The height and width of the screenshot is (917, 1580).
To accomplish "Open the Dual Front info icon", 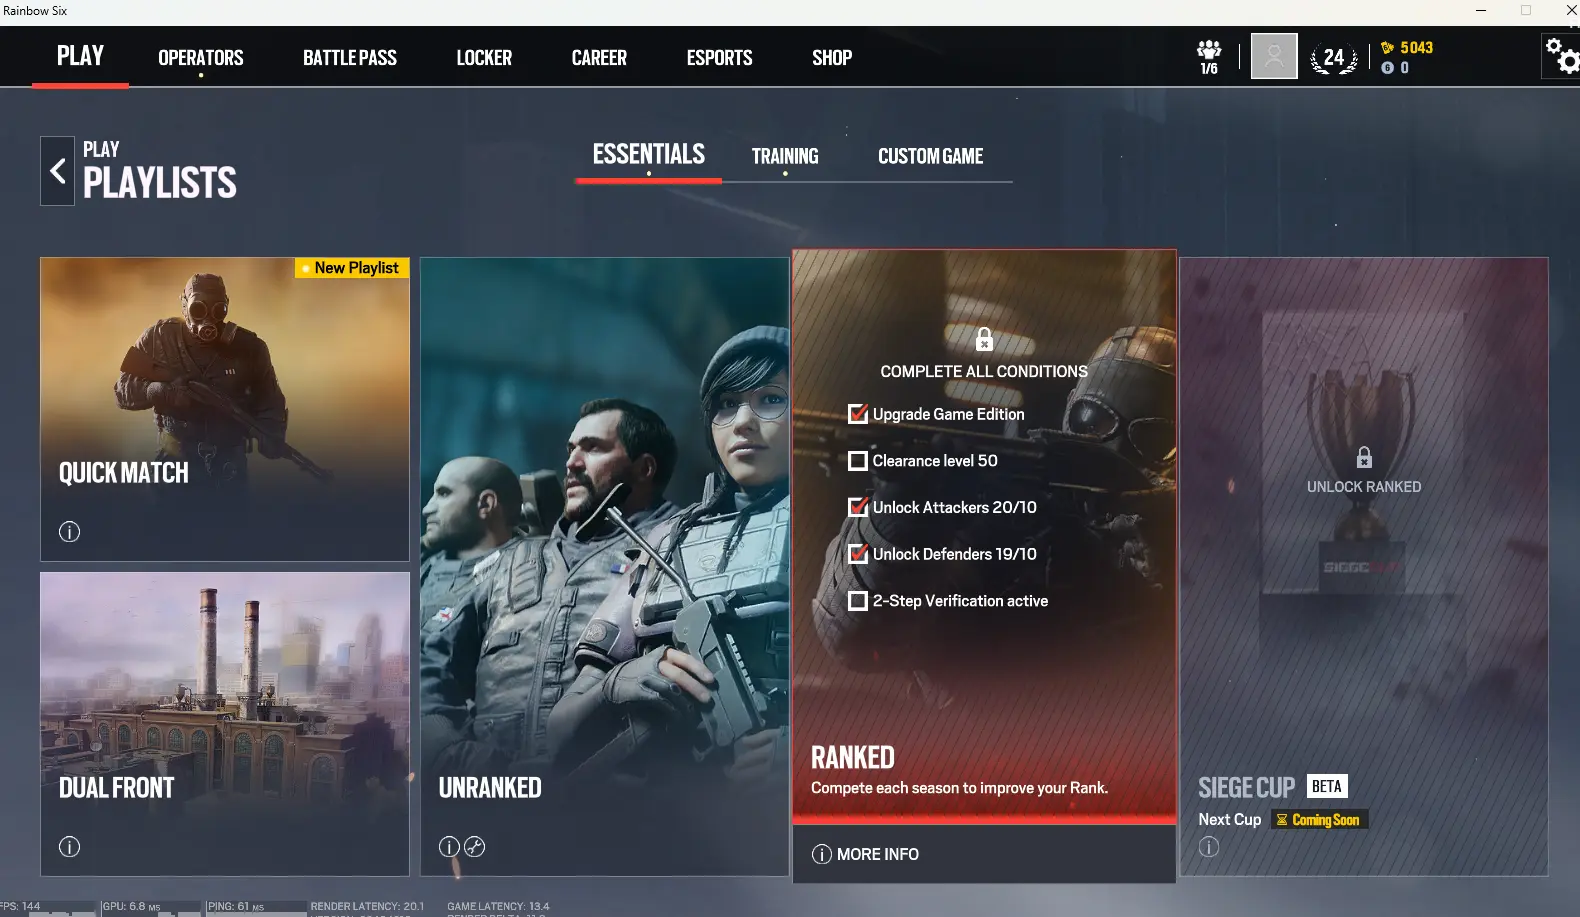I will pos(69,847).
